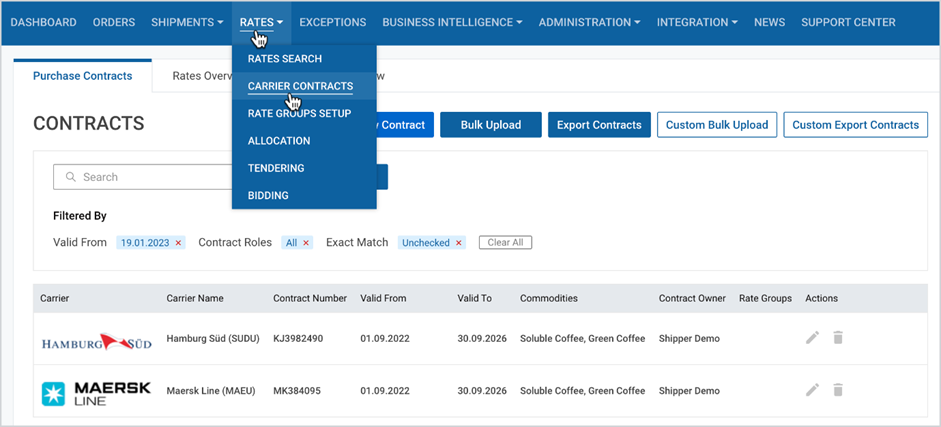
Task: Collapse the Rates dropdown menu
Action: [x=262, y=22]
